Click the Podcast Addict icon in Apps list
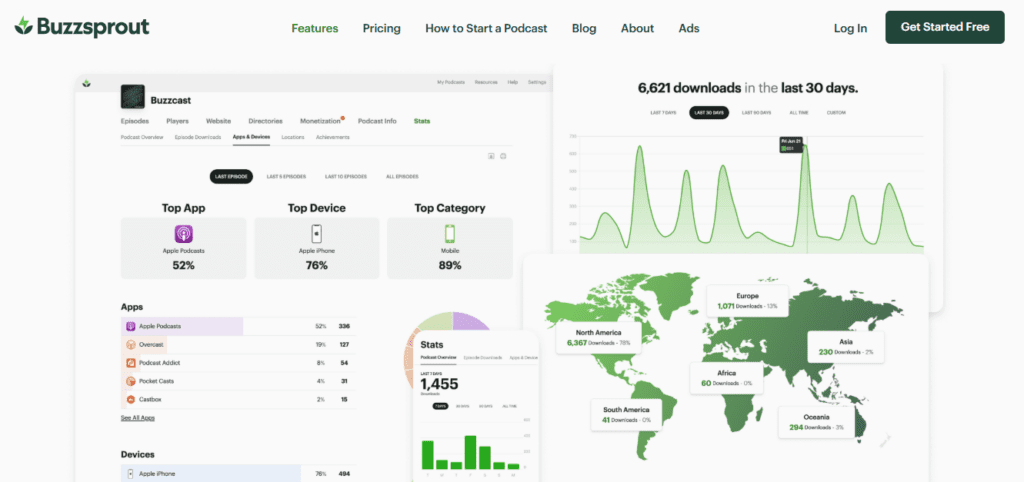This screenshot has width=1024, height=482. (131, 362)
